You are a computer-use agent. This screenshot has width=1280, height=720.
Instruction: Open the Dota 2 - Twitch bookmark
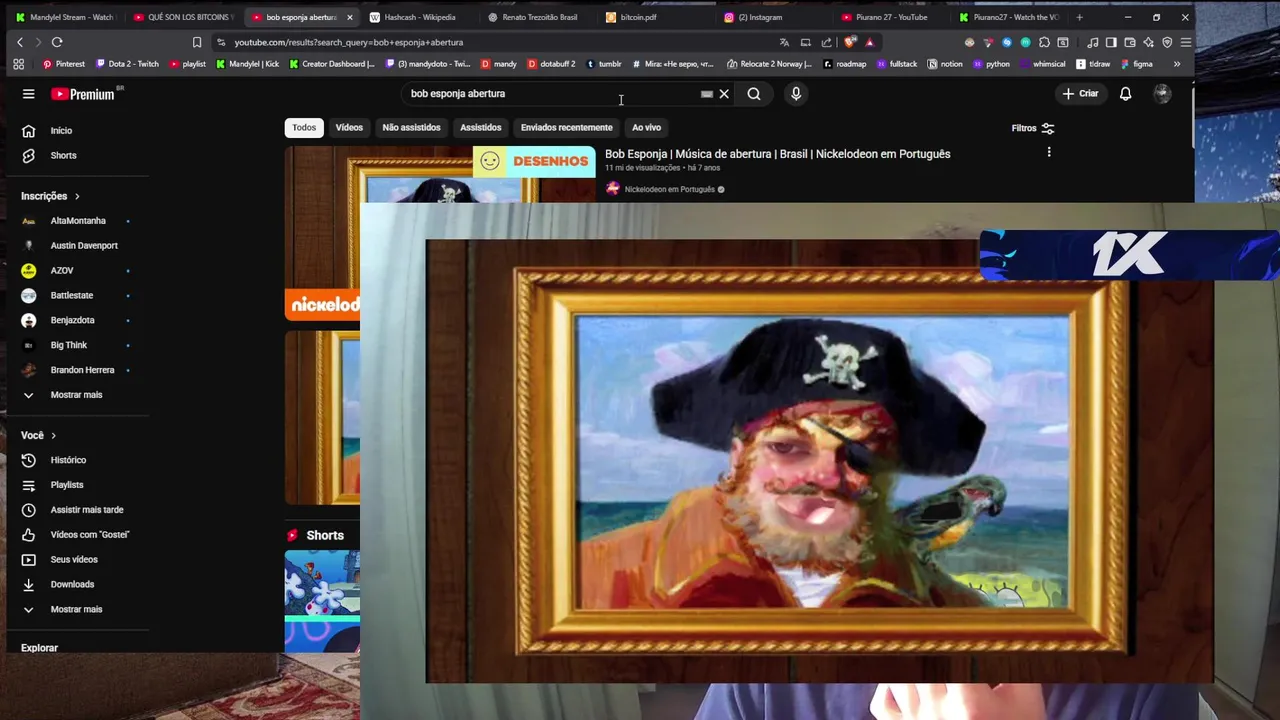(x=127, y=64)
